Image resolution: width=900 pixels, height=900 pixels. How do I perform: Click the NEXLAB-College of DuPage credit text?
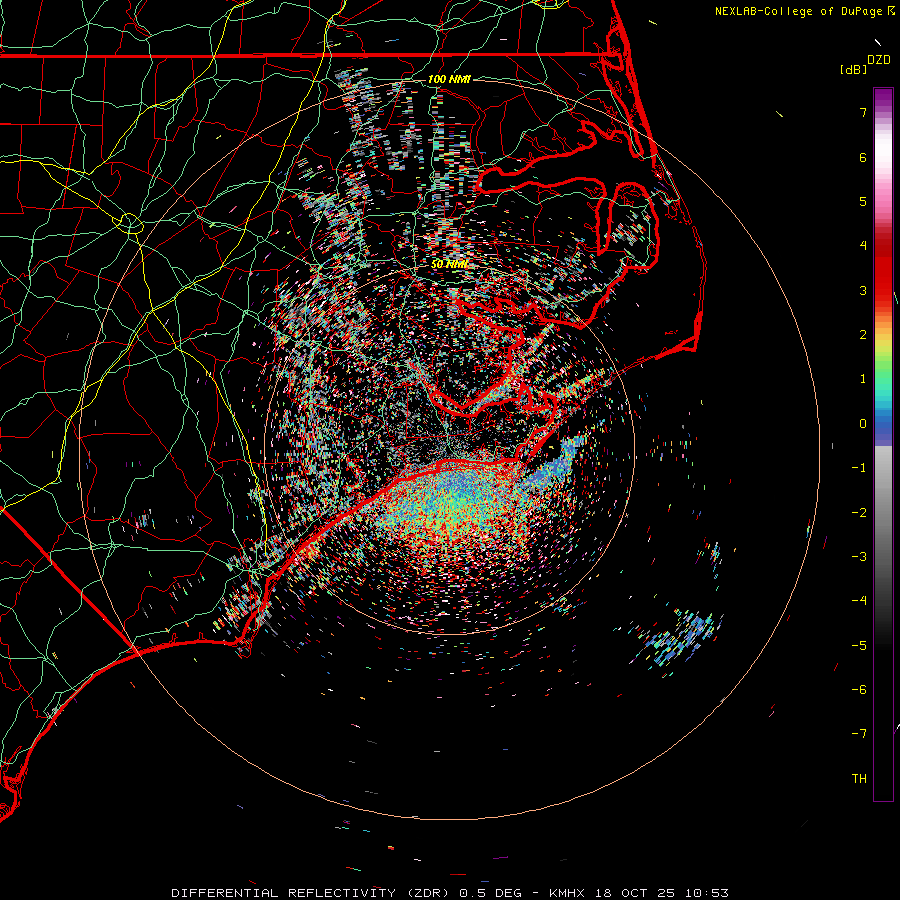click(799, 11)
